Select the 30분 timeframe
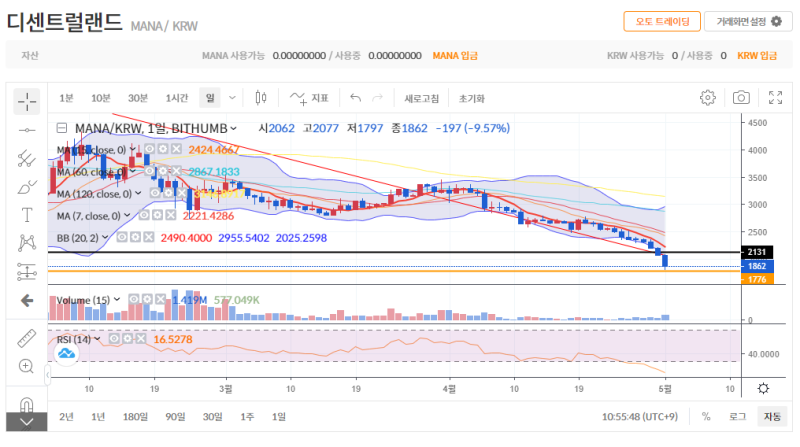800x447 pixels. [x=138, y=98]
